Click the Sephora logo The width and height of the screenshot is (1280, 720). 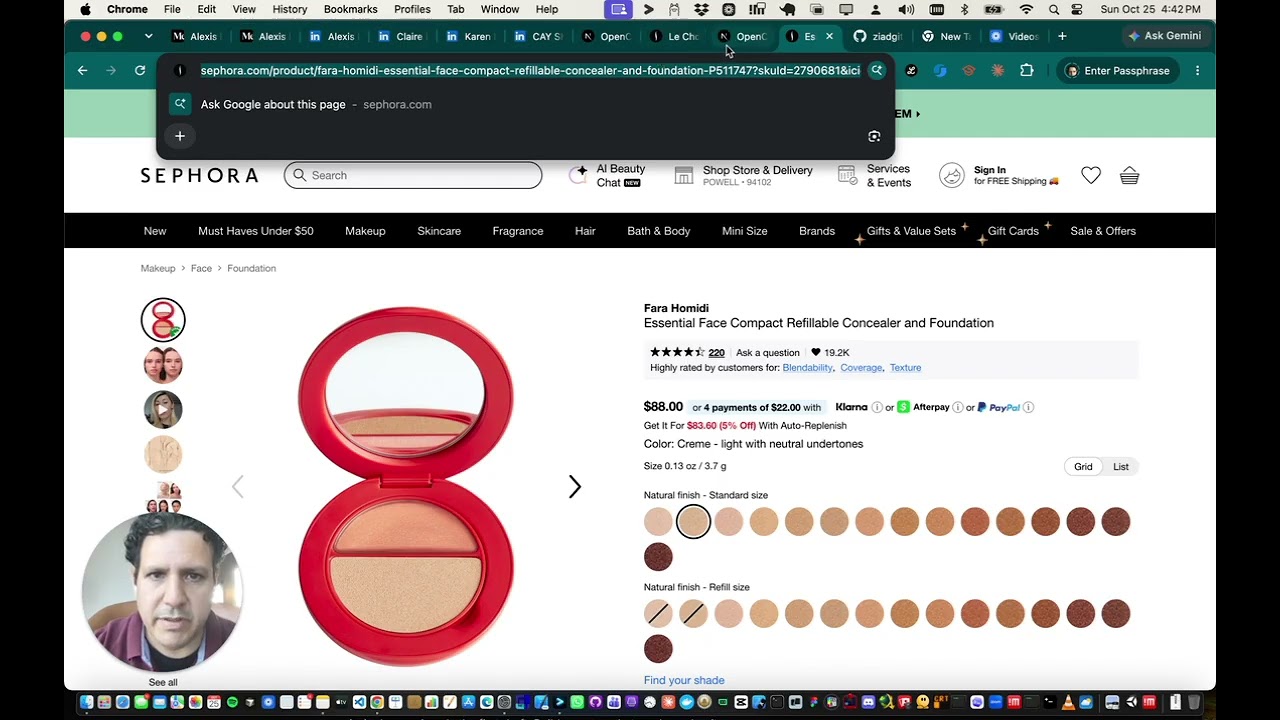pyautogui.click(x=199, y=176)
